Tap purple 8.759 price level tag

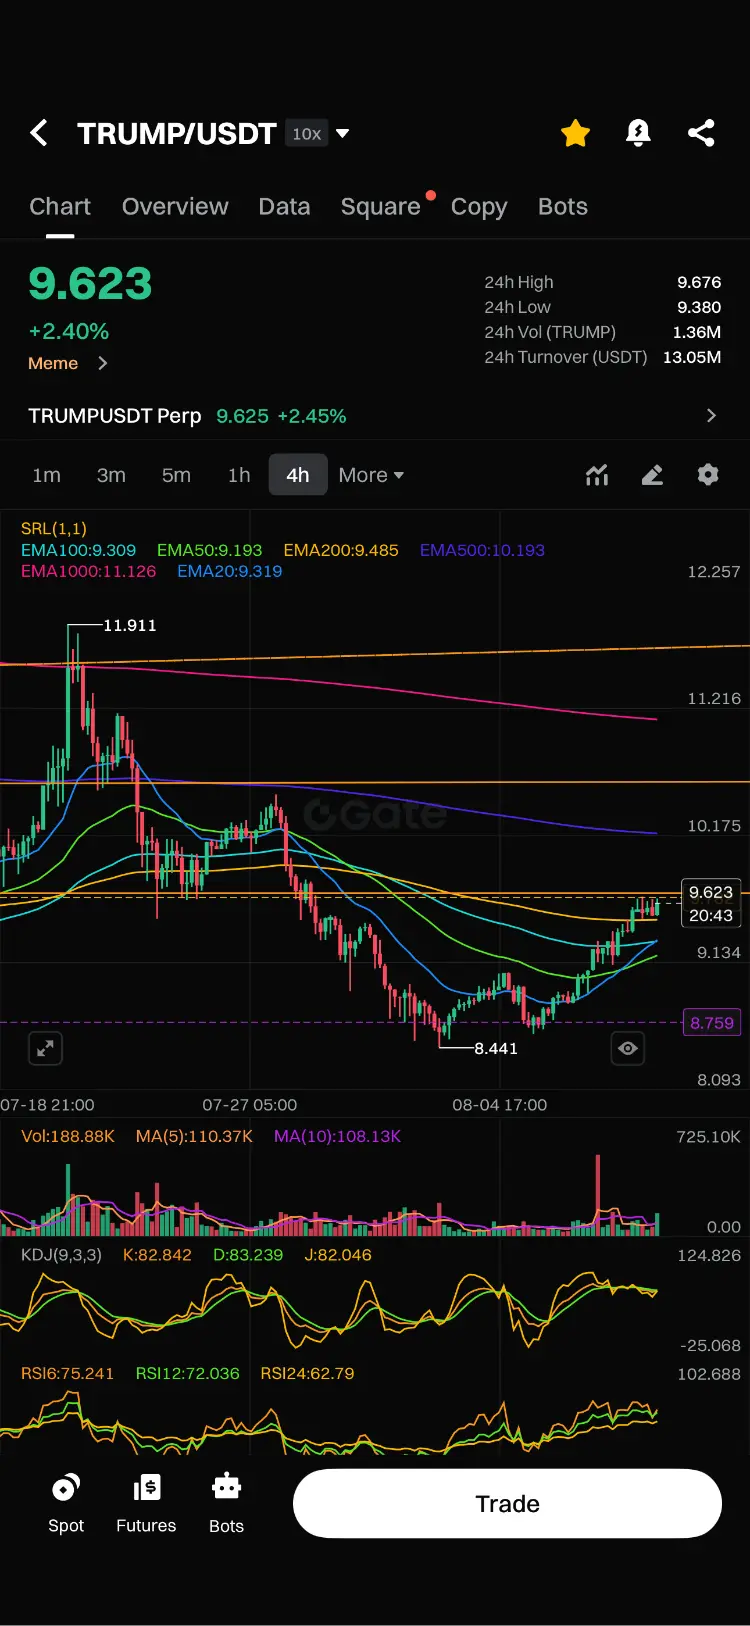pos(711,1023)
